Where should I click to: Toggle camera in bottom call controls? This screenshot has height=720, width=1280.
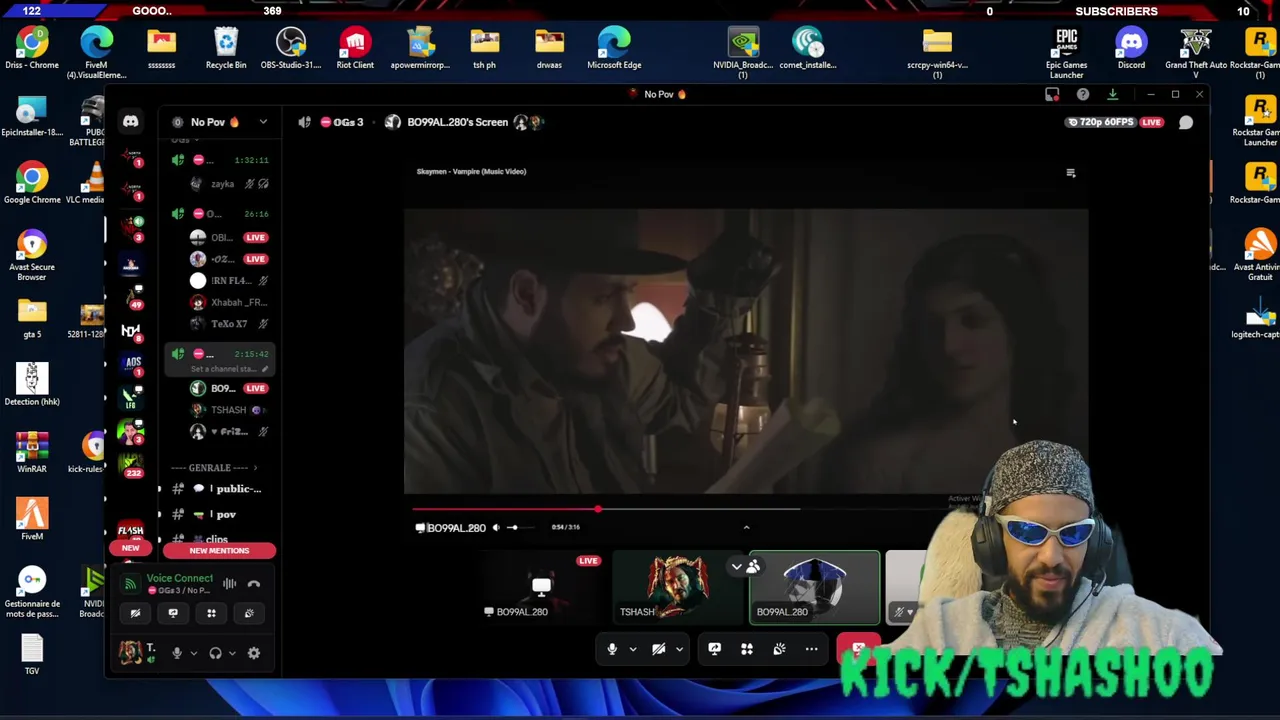[x=658, y=649]
